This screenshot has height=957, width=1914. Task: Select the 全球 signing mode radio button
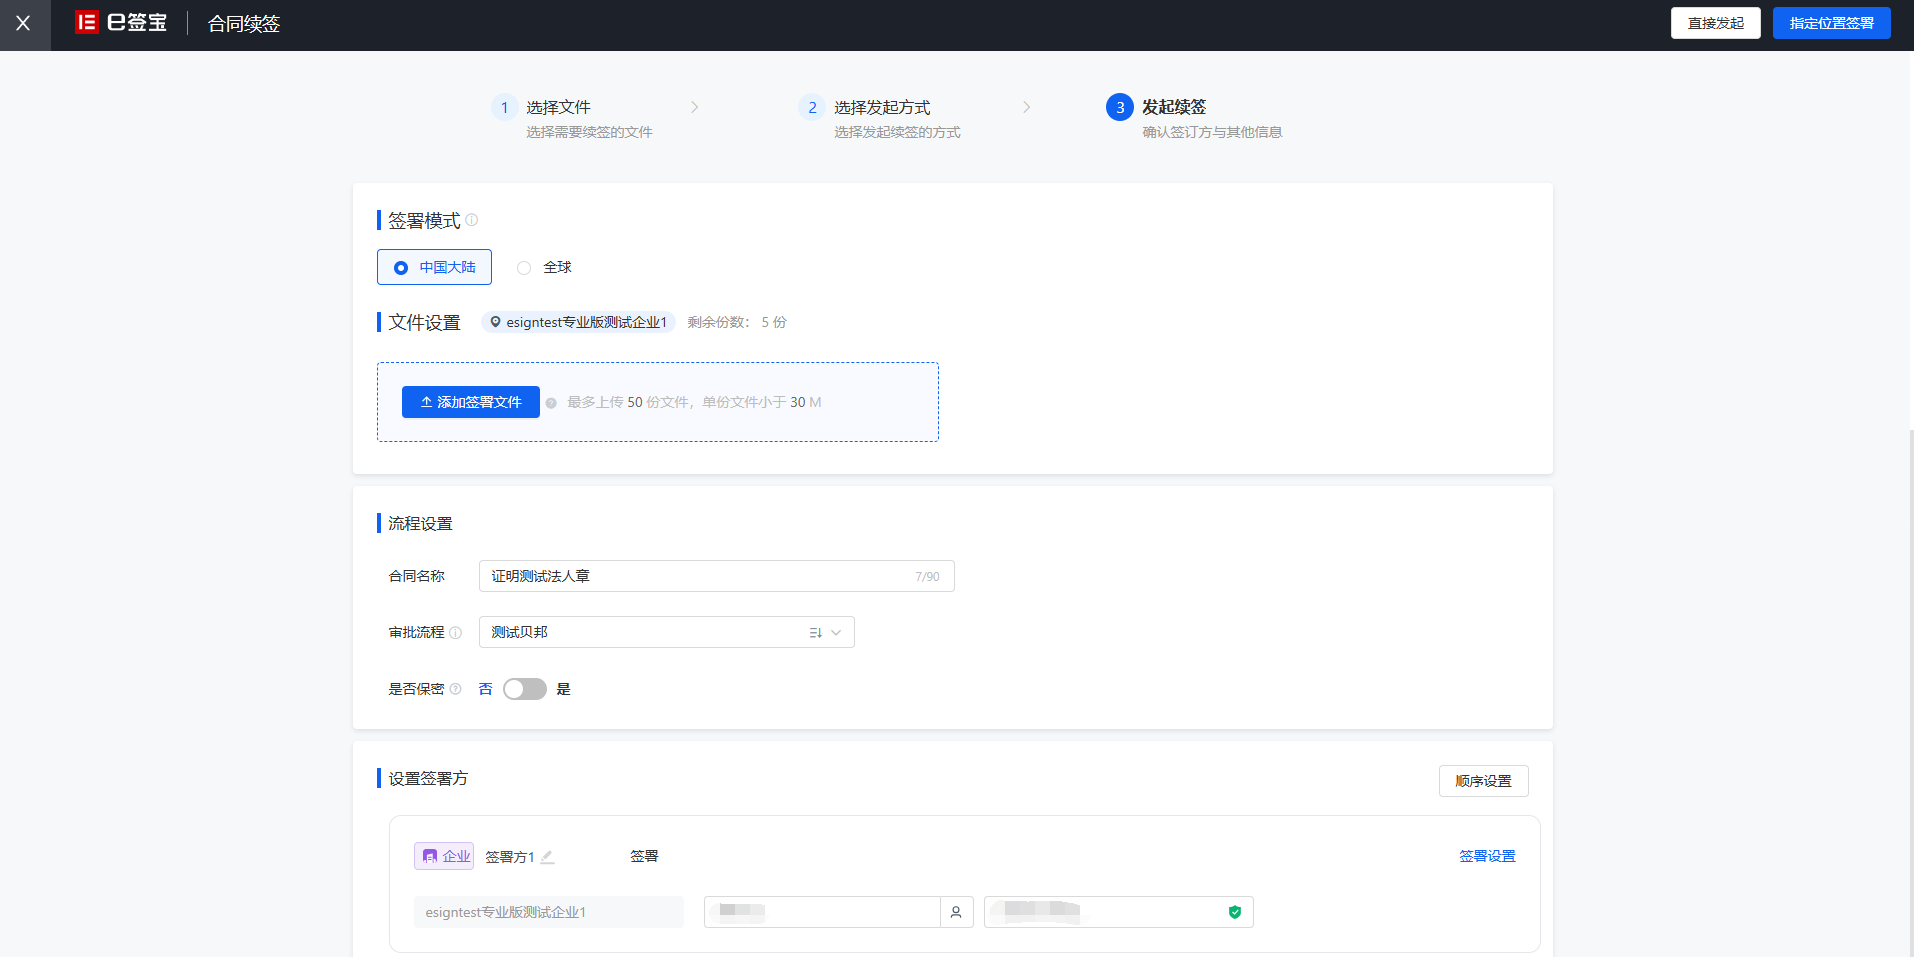point(524,267)
